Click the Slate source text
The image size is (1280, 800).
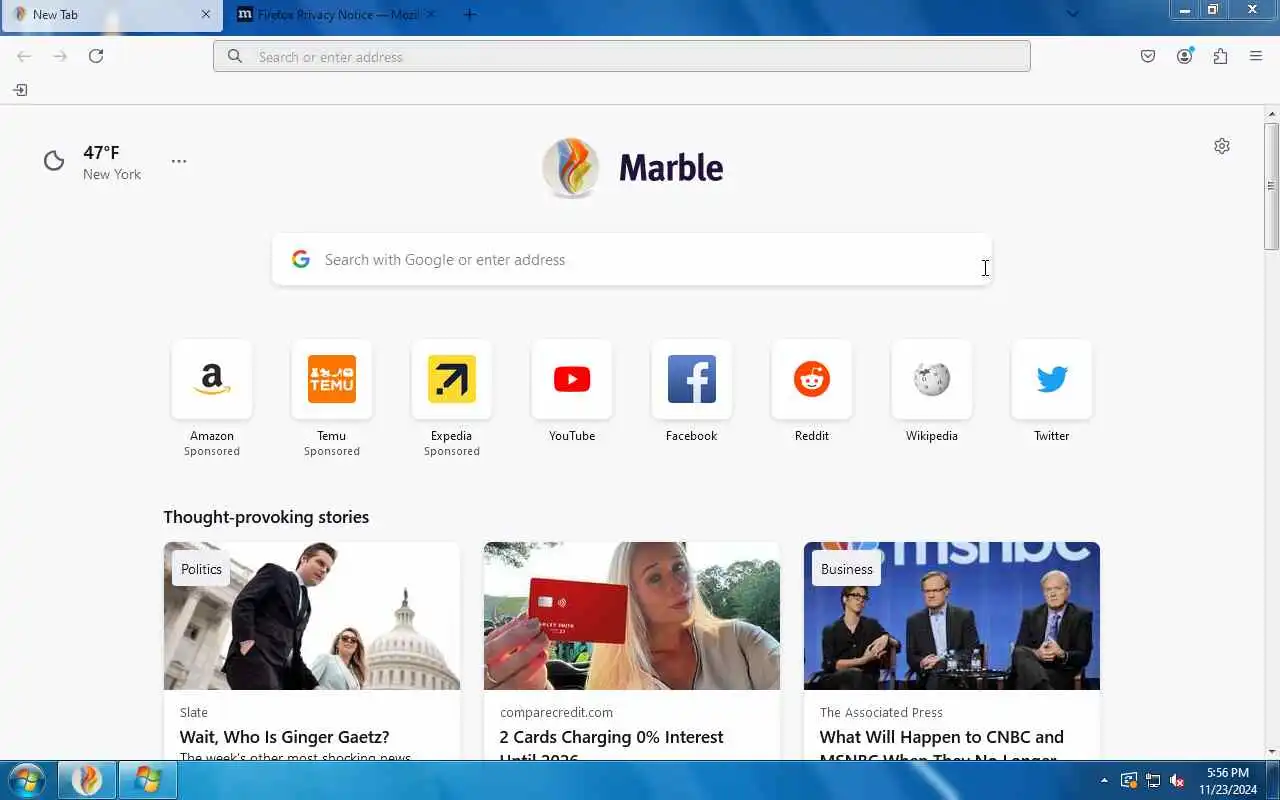coord(194,712)
